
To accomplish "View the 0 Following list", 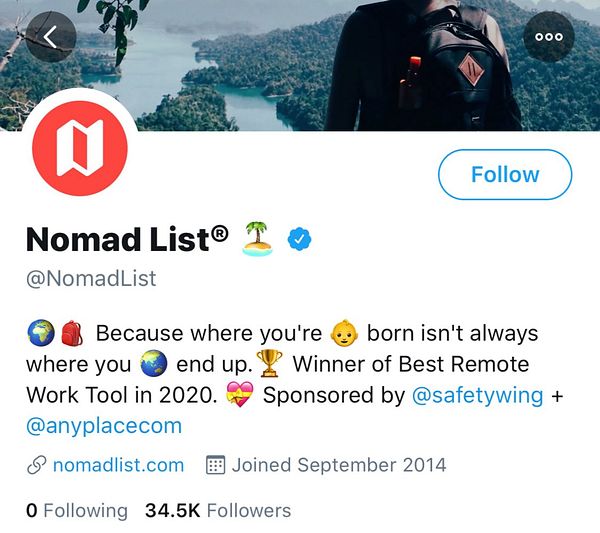I will tap(77, 511).
